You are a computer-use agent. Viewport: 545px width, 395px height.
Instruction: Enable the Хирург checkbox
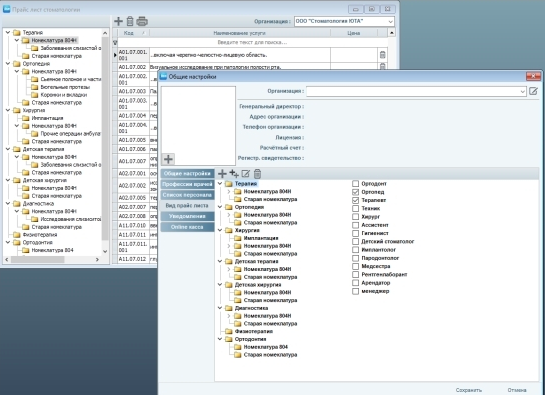(355, 217)
